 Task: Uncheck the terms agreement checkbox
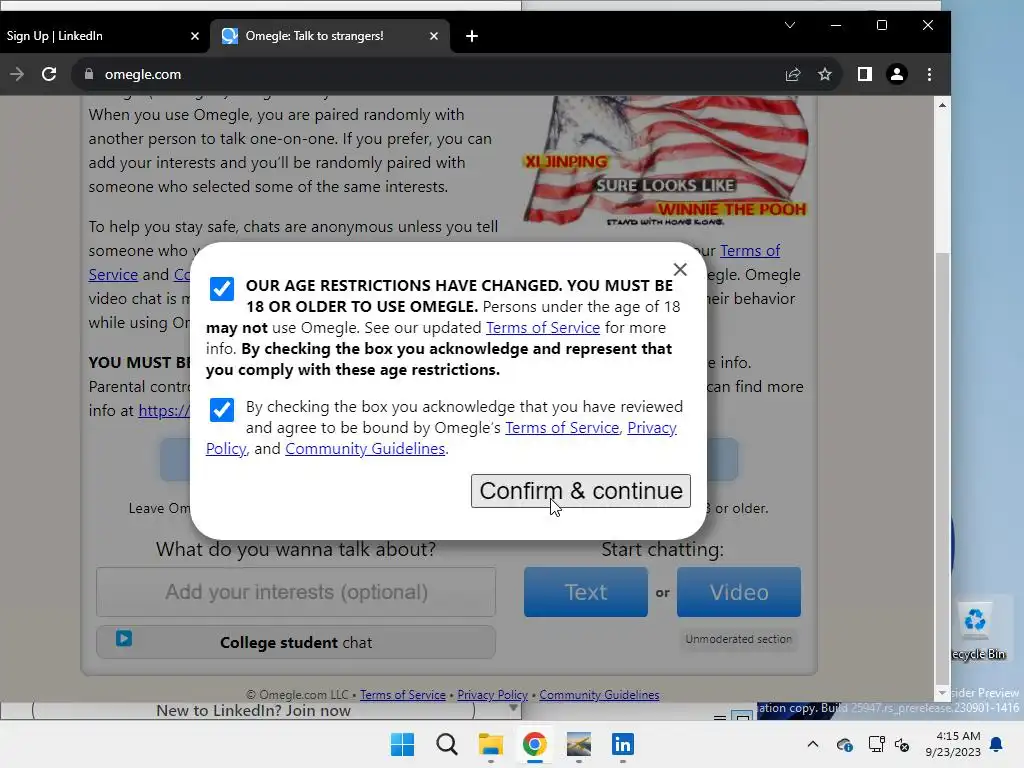[x=221, y=409]
